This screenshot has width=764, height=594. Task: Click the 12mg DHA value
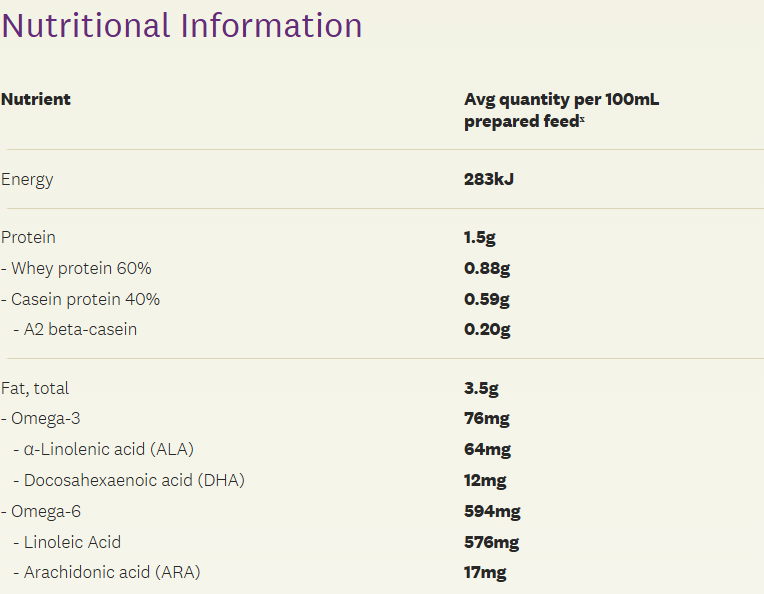click(485, 480)
